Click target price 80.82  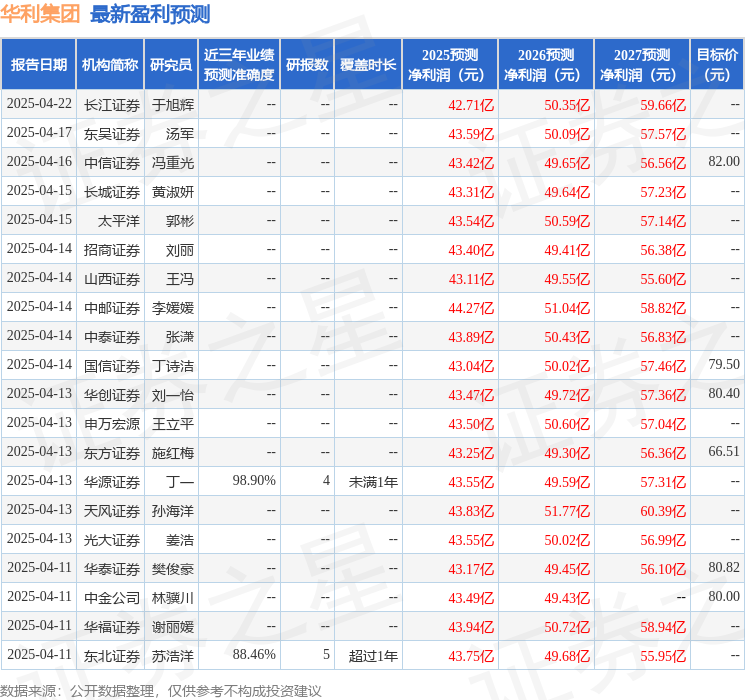tap(724, 567)
